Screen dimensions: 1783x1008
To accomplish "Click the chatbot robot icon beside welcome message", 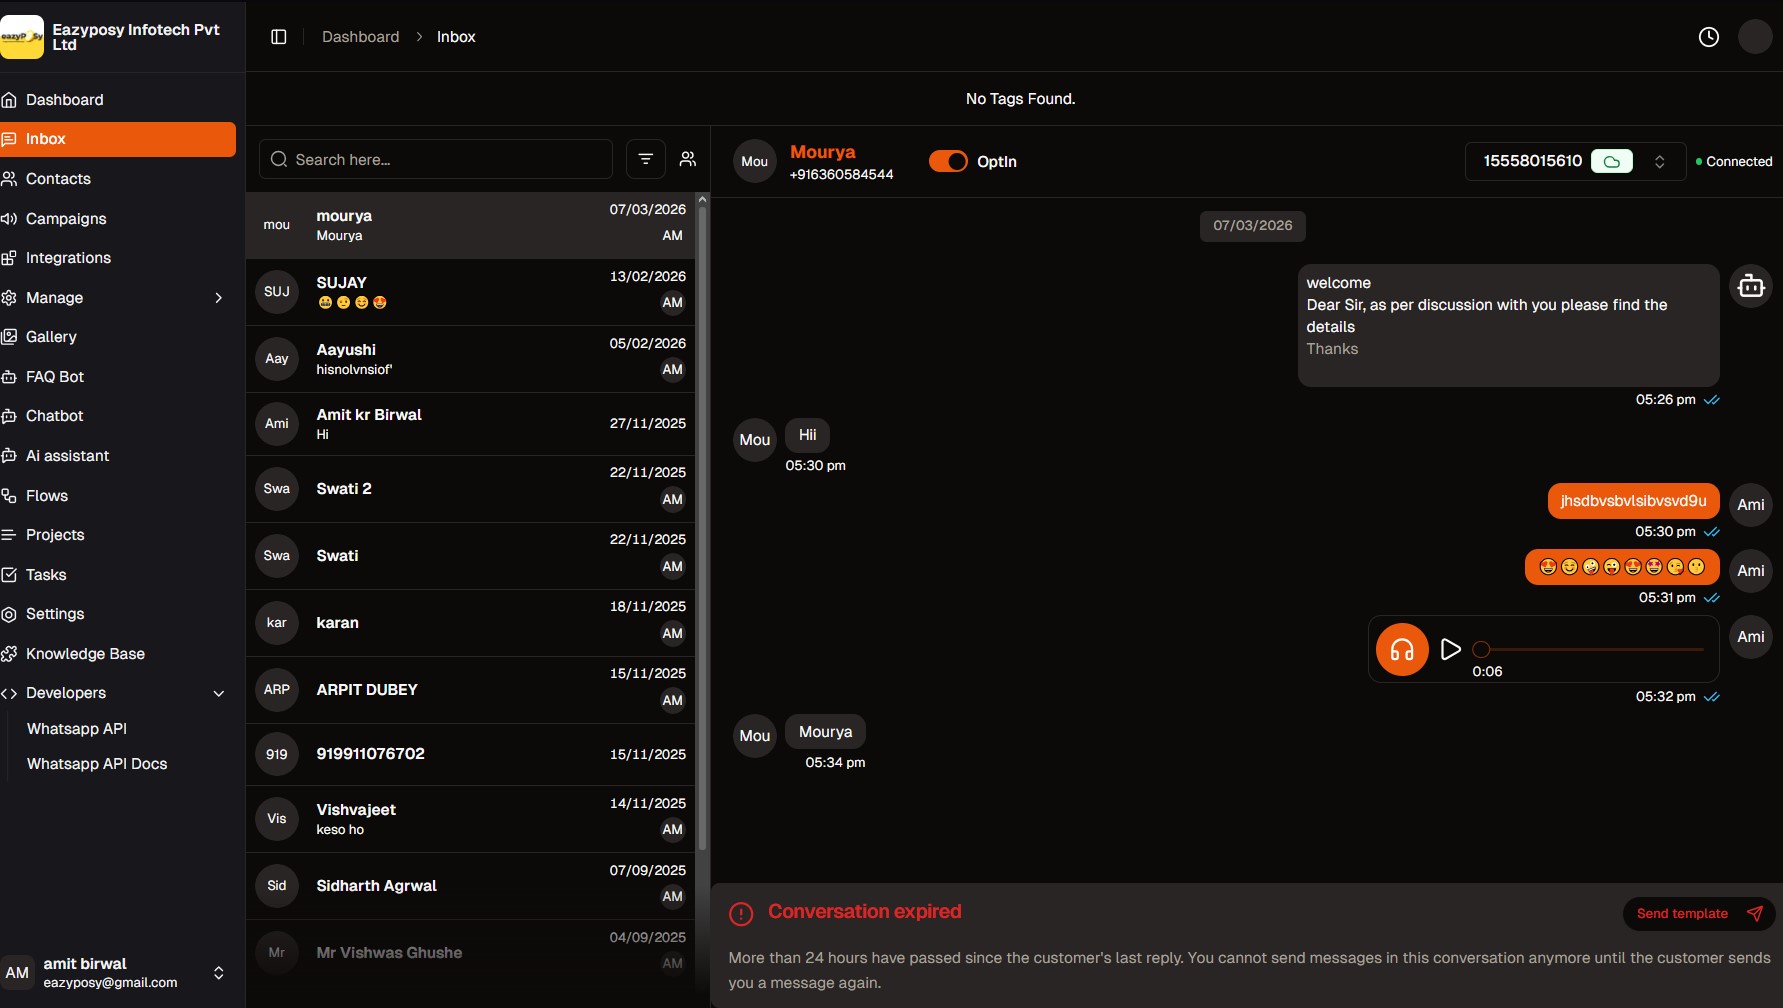I will tap(1751, 287).
